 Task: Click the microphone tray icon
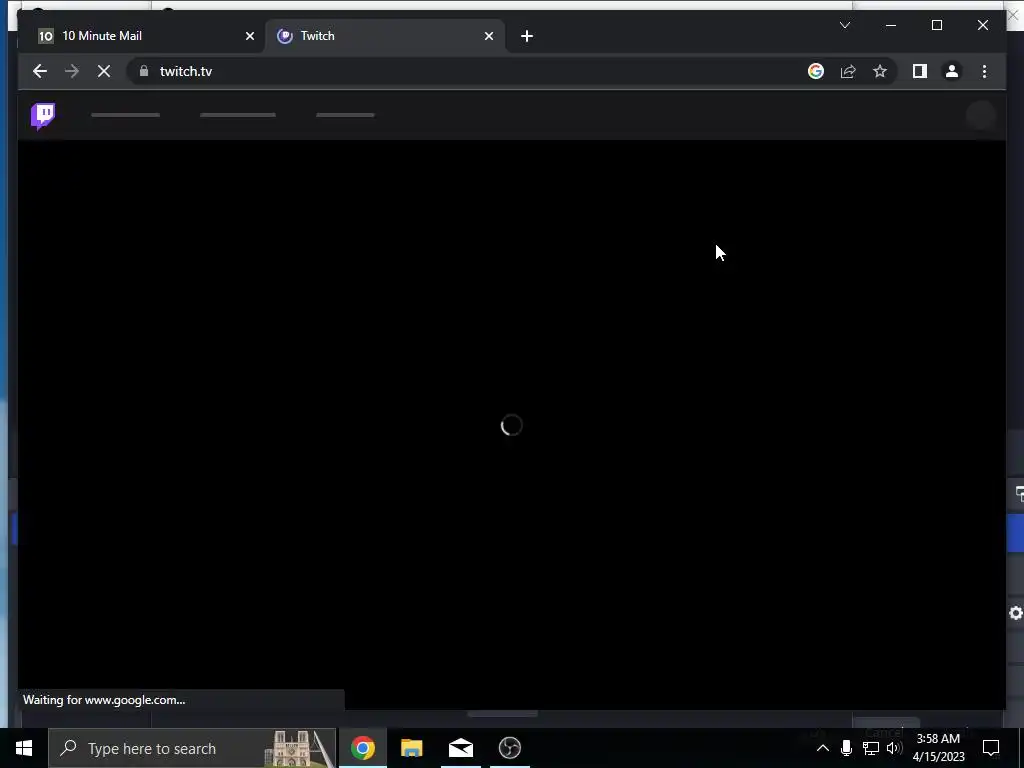point(846,748)
